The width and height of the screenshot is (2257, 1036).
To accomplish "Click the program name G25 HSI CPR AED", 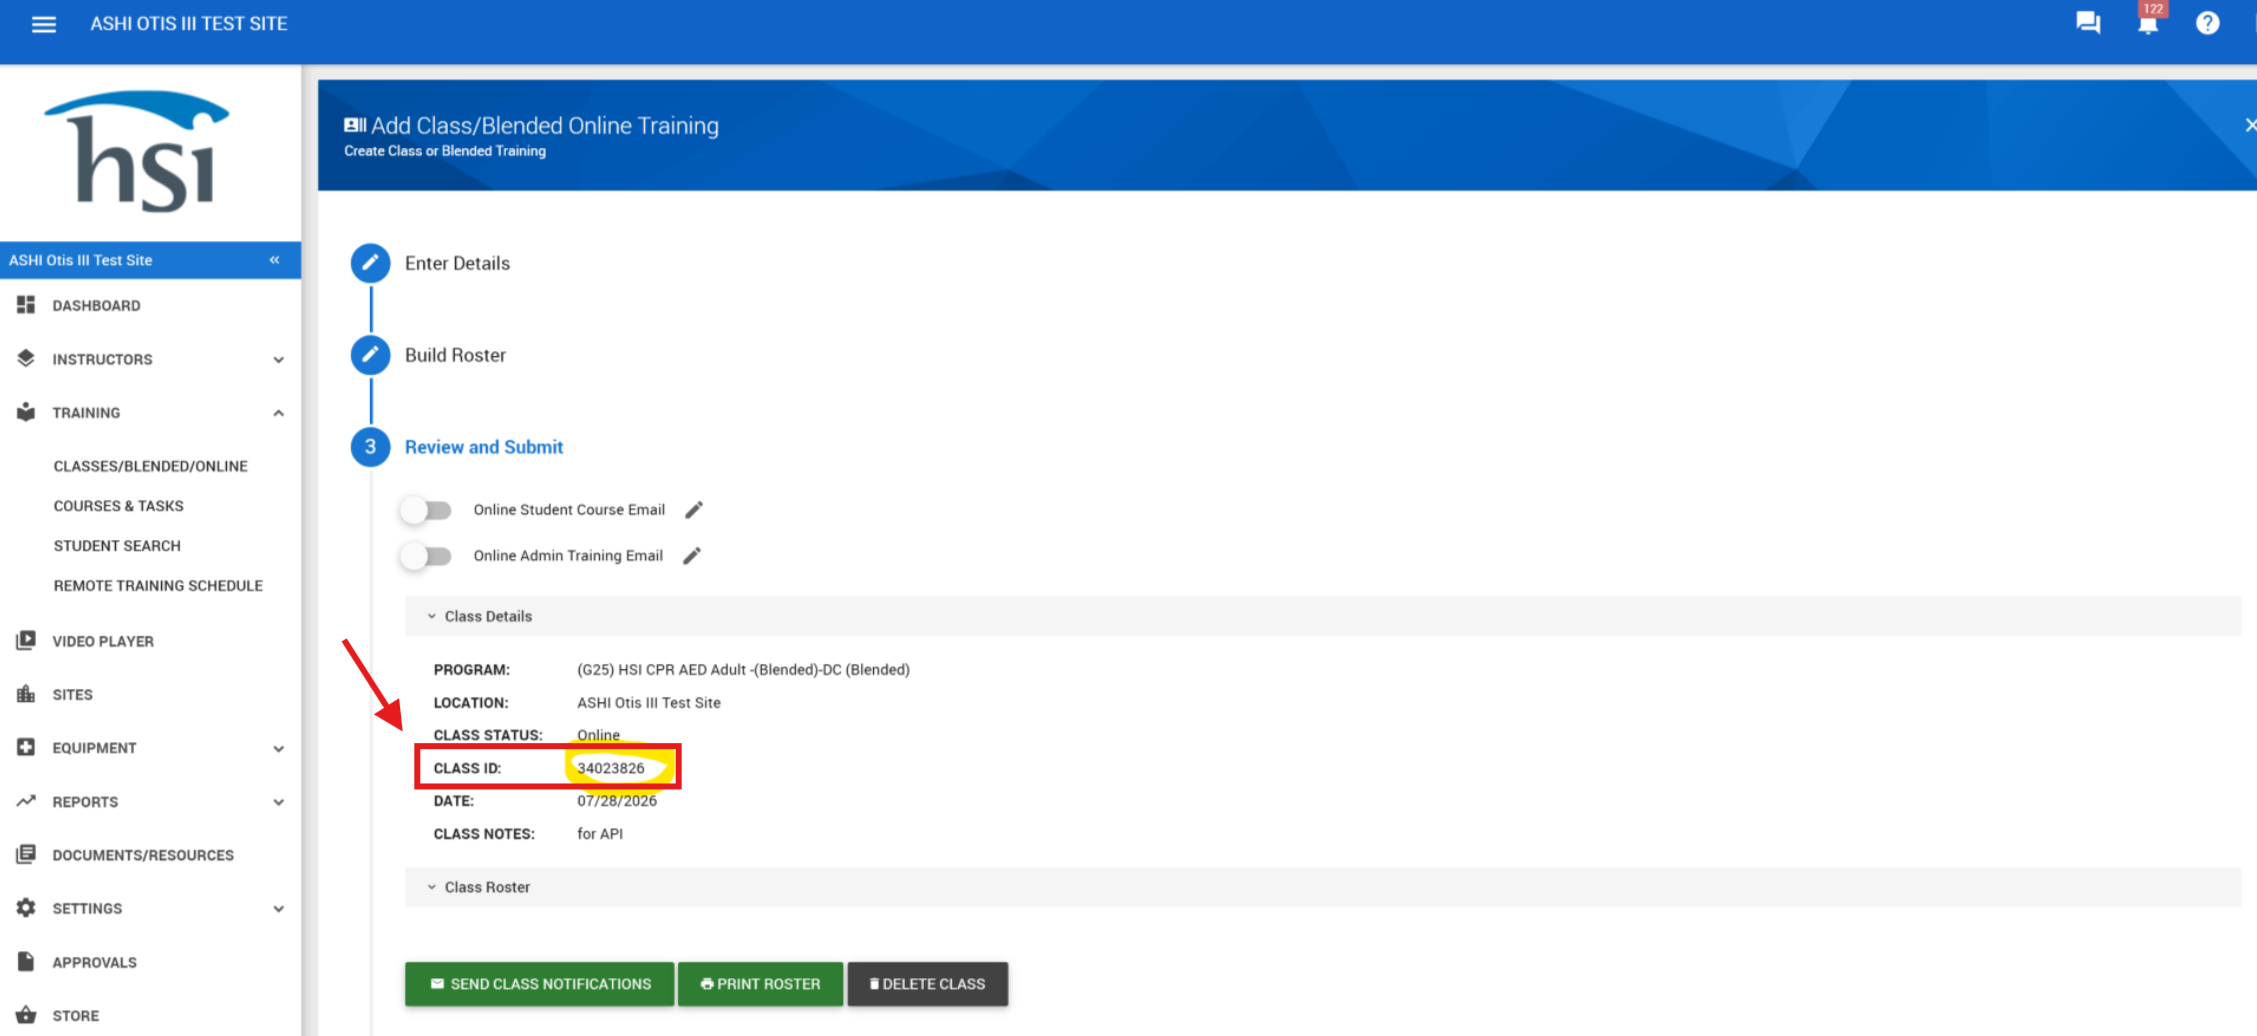I will click(x=743, y=670).
